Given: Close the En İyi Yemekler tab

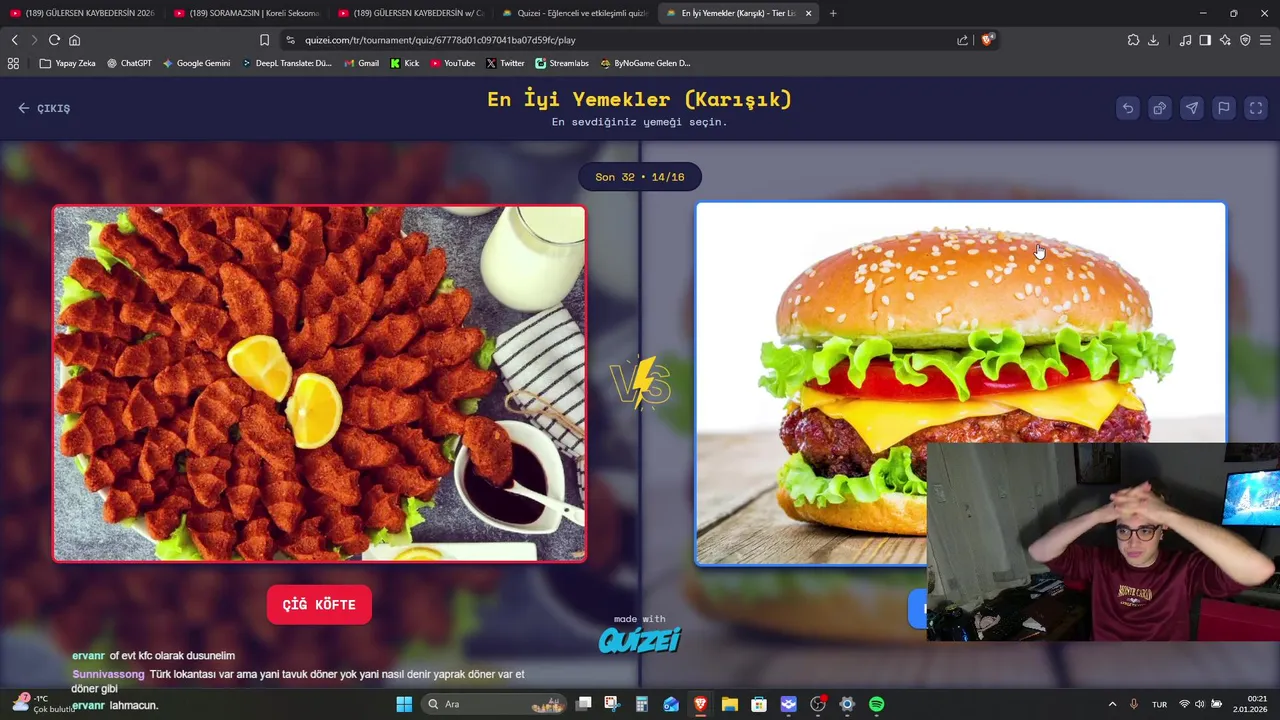Looking at the screenshot, I should tap(808, 13).
